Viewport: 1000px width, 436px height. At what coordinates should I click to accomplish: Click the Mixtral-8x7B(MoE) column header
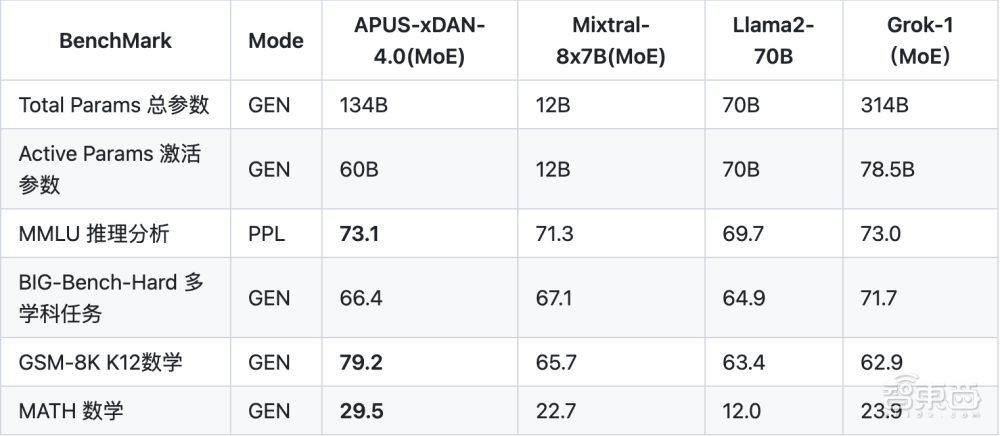pyautogui.click(x=610, y=41)
